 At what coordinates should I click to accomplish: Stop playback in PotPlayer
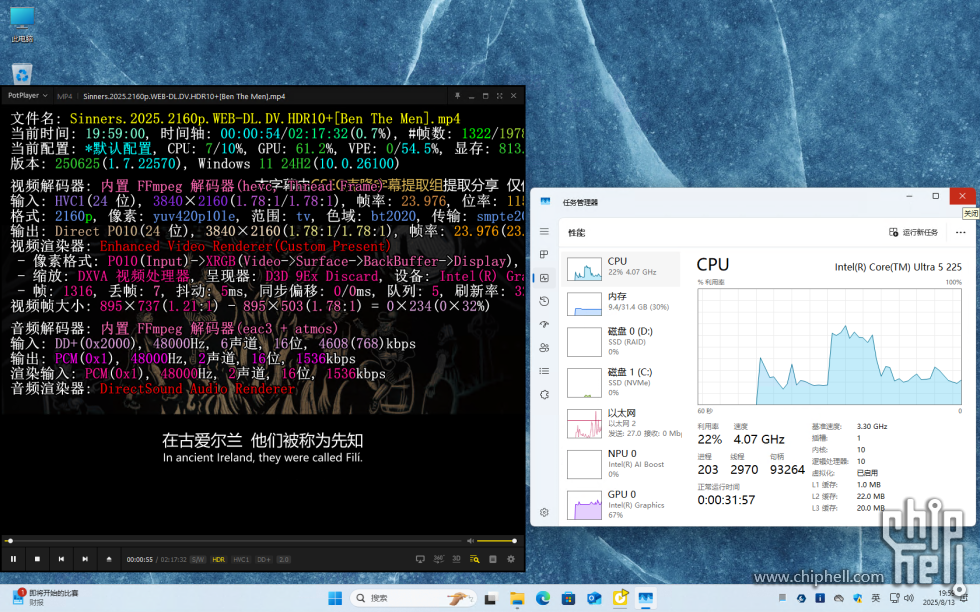37,559
